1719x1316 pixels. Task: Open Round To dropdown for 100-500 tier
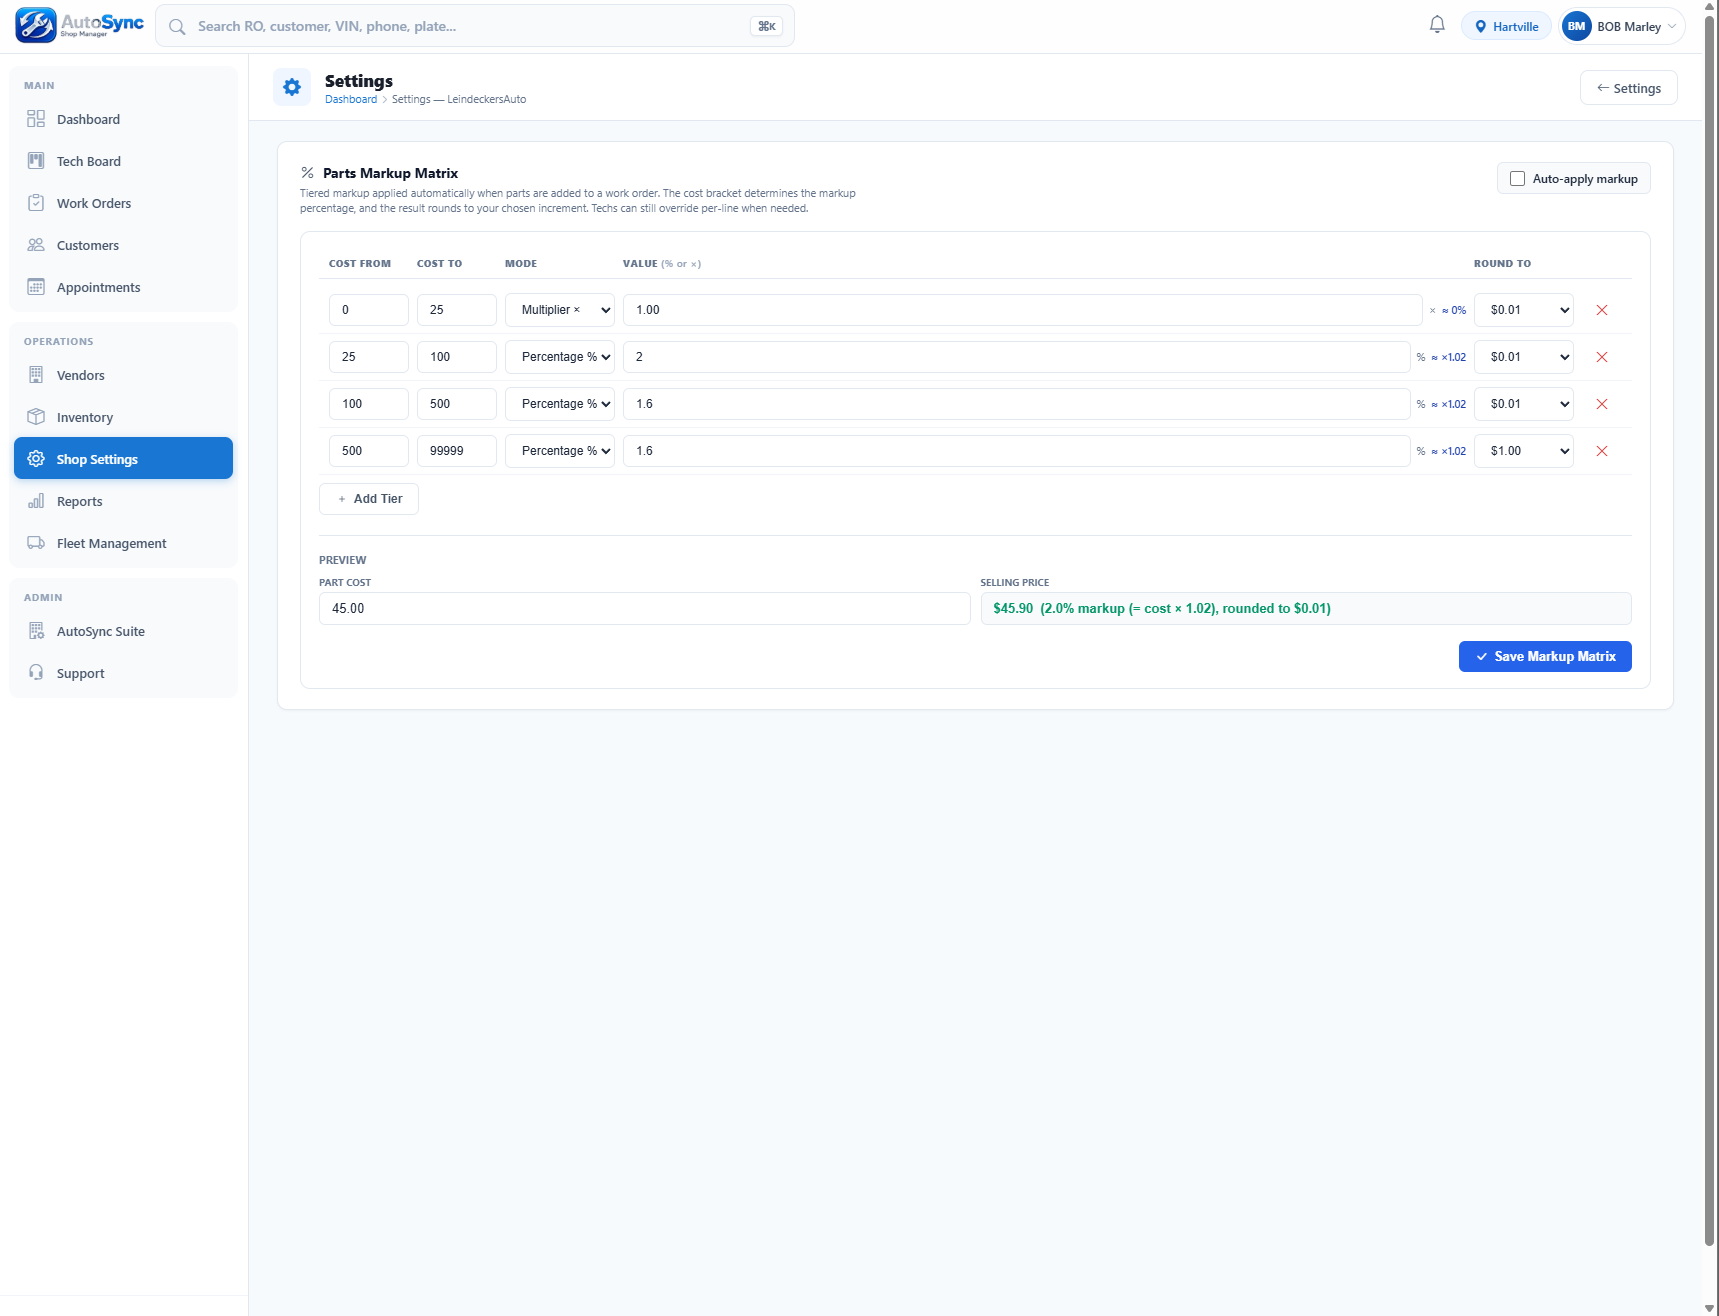(1524, 404)
